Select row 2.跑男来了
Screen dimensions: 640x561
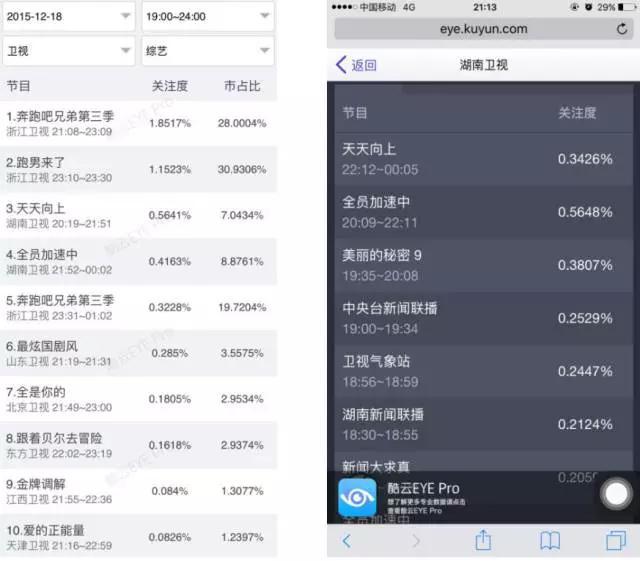click(138, 169)
